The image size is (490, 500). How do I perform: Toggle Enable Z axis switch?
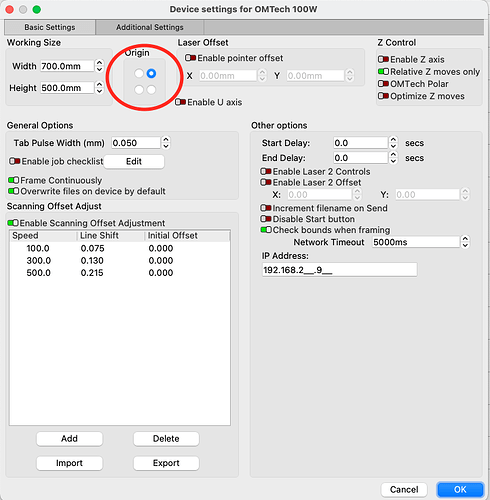[x=383, y=59]
